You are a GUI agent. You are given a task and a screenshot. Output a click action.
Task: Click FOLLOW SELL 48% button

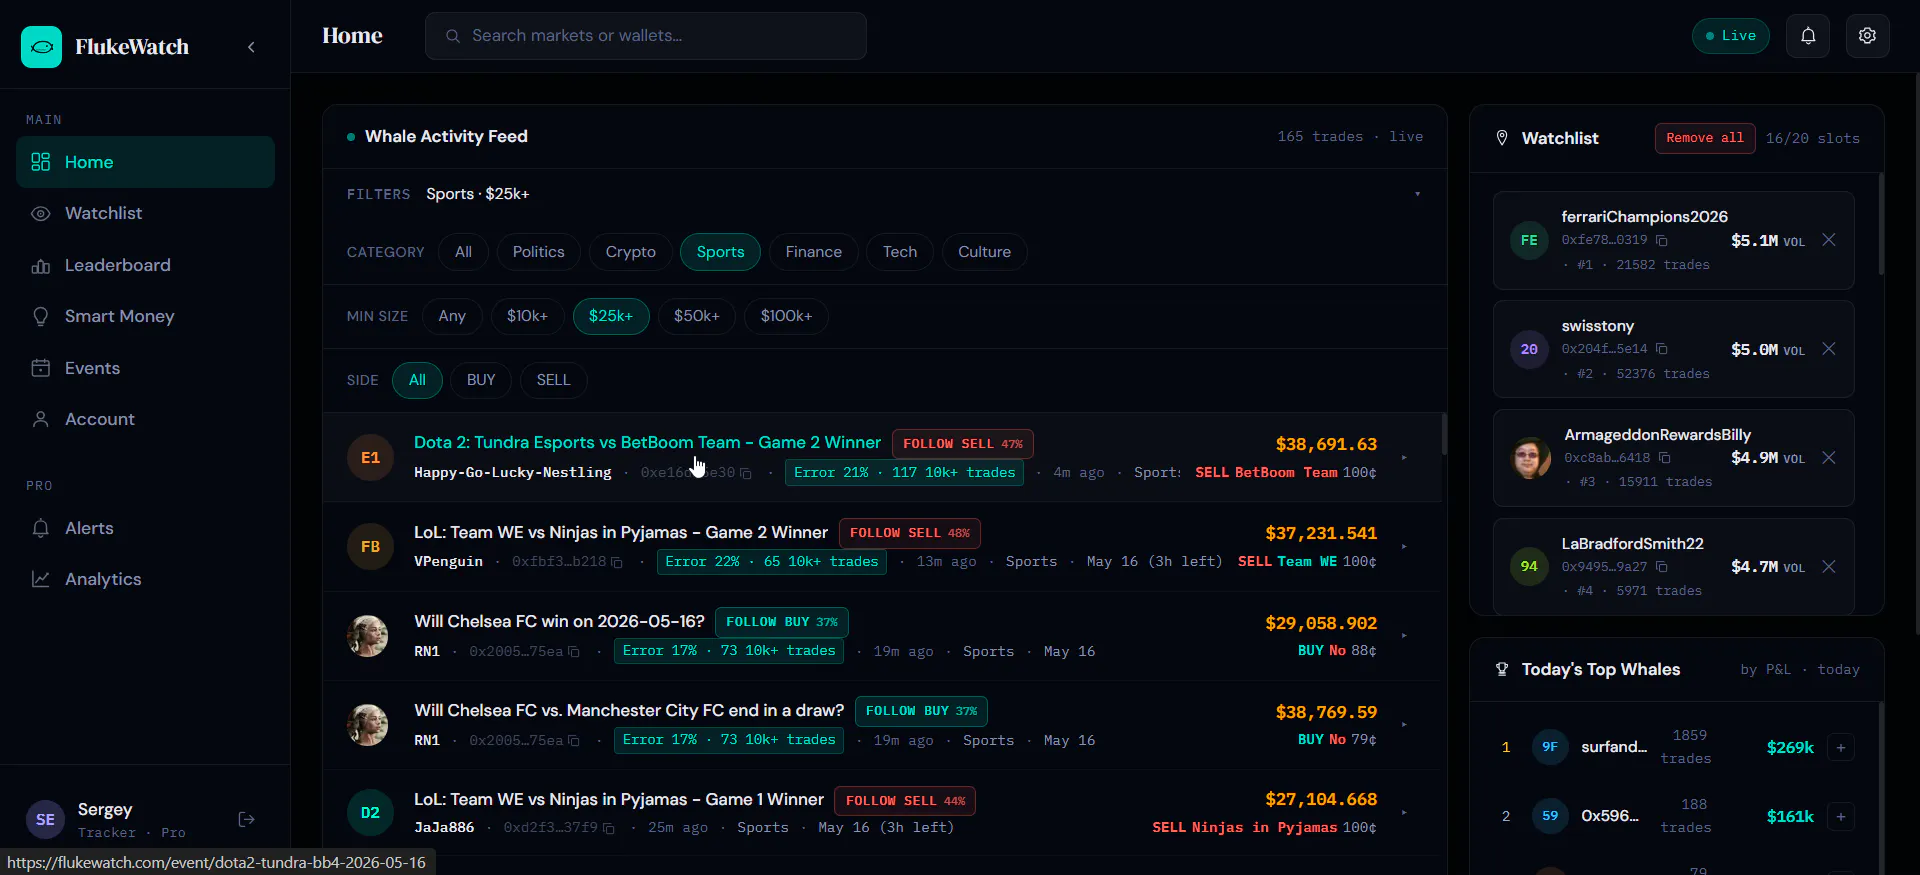pyautogui.click(x=910, y=533)
